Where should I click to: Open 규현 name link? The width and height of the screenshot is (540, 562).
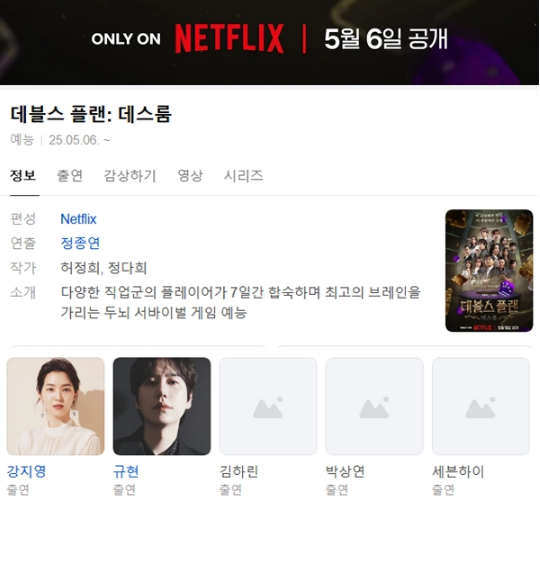tap(126, 472)
